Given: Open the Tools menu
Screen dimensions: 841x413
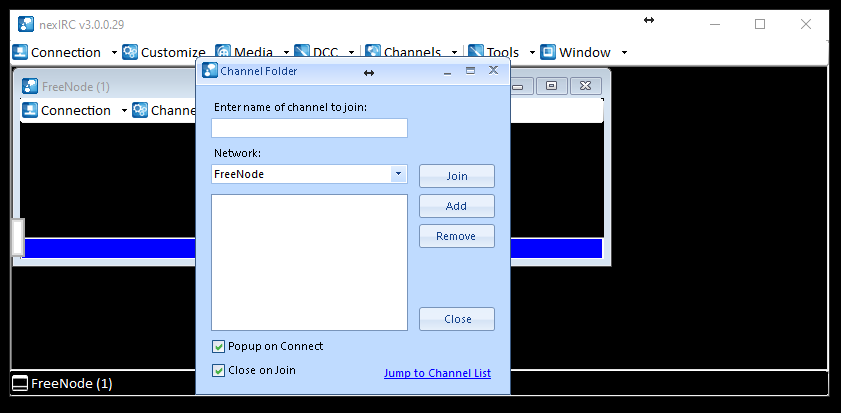Looking at the screenshot, I should pyautogui.click(x=503, y=53).
